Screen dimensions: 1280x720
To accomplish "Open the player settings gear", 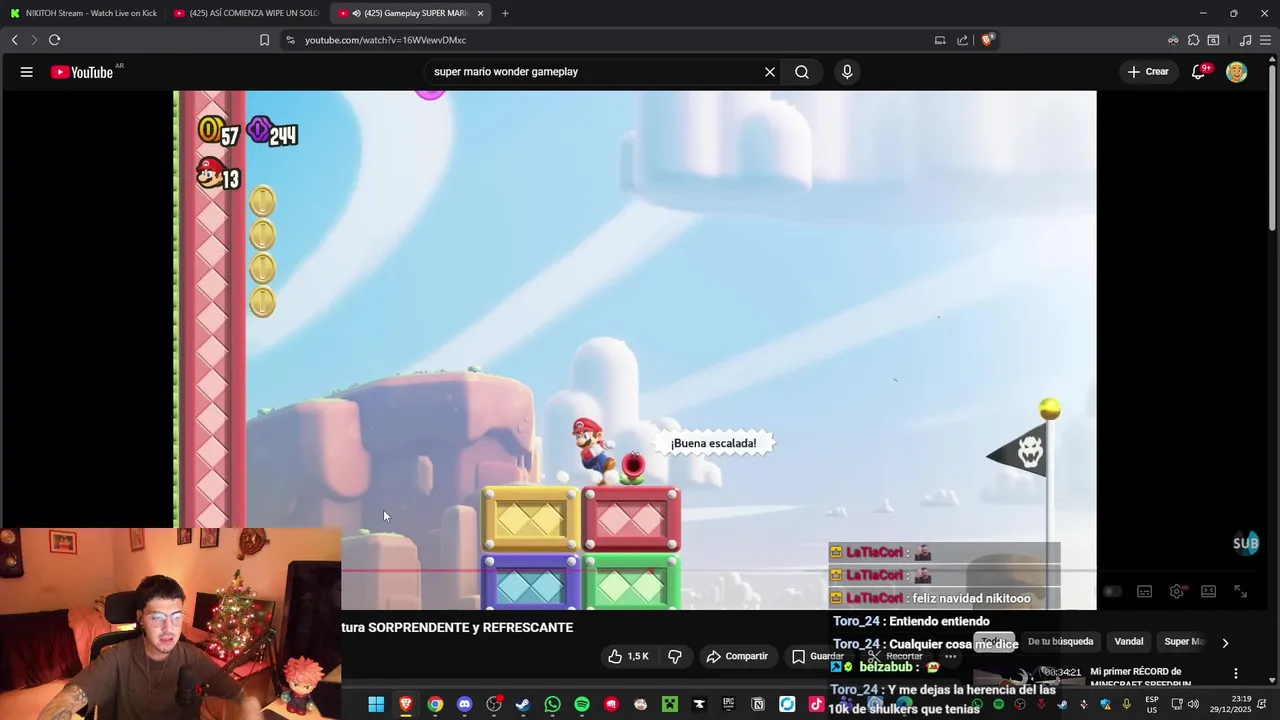I will 1177,591.
